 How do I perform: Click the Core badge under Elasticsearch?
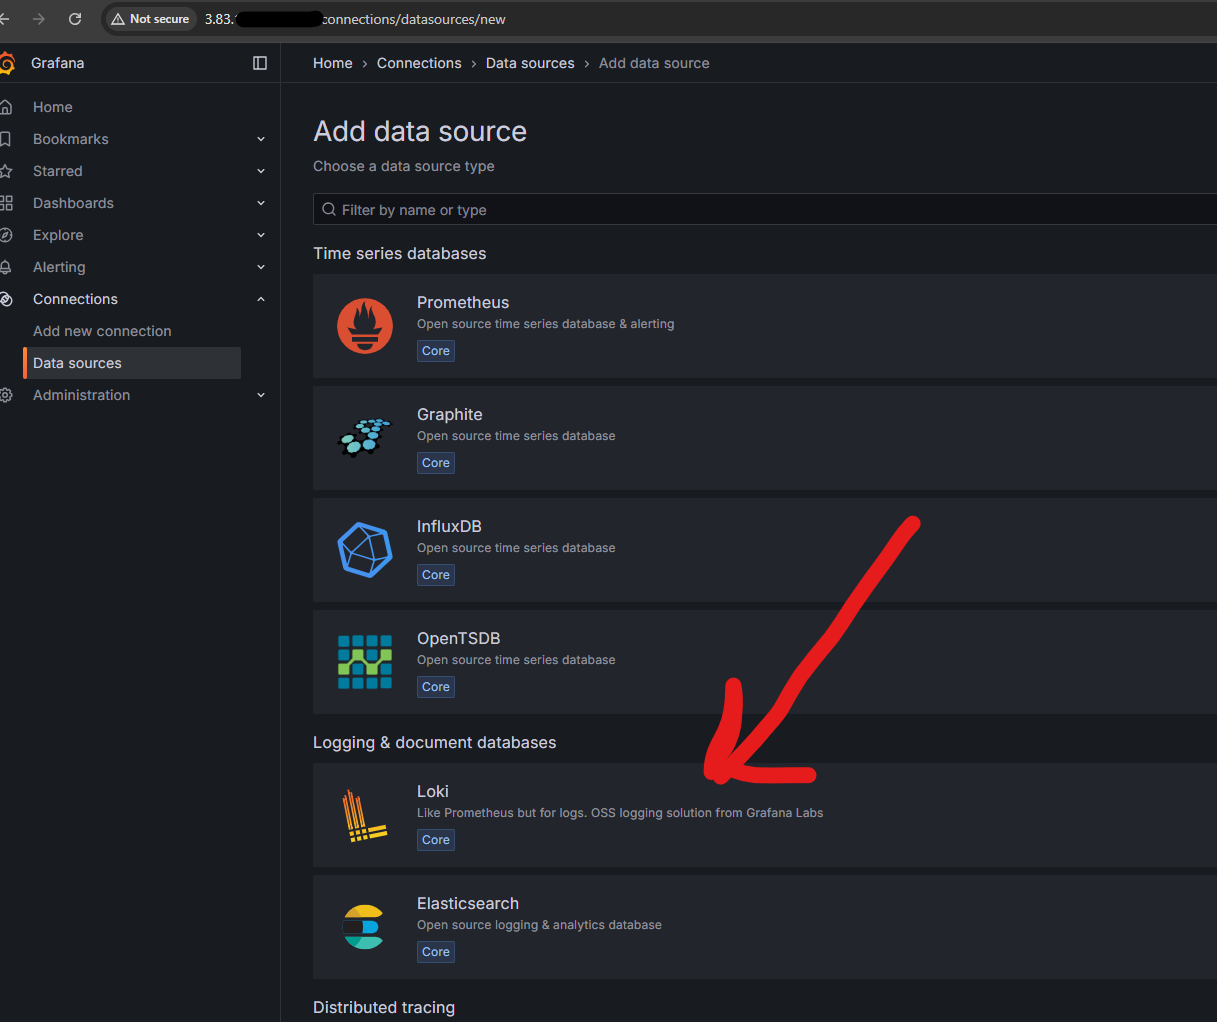[436, 952]
